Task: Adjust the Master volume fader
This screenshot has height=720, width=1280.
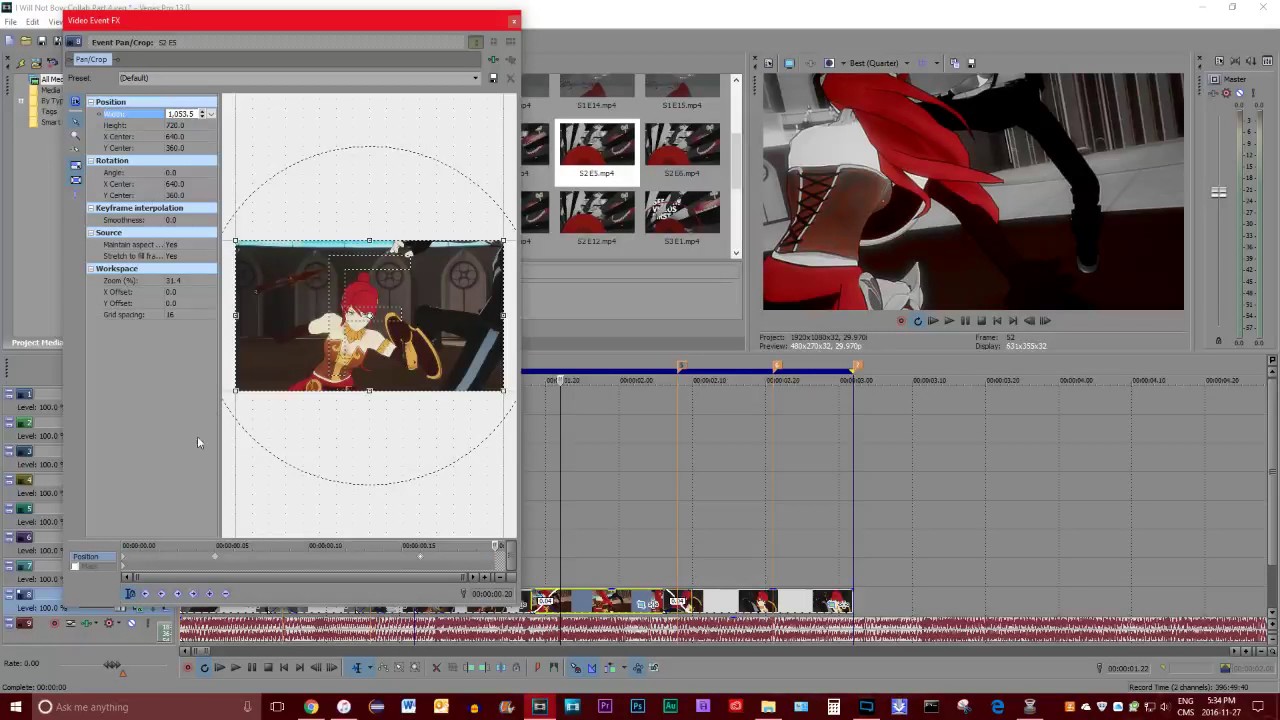Action: [1218, 192]
